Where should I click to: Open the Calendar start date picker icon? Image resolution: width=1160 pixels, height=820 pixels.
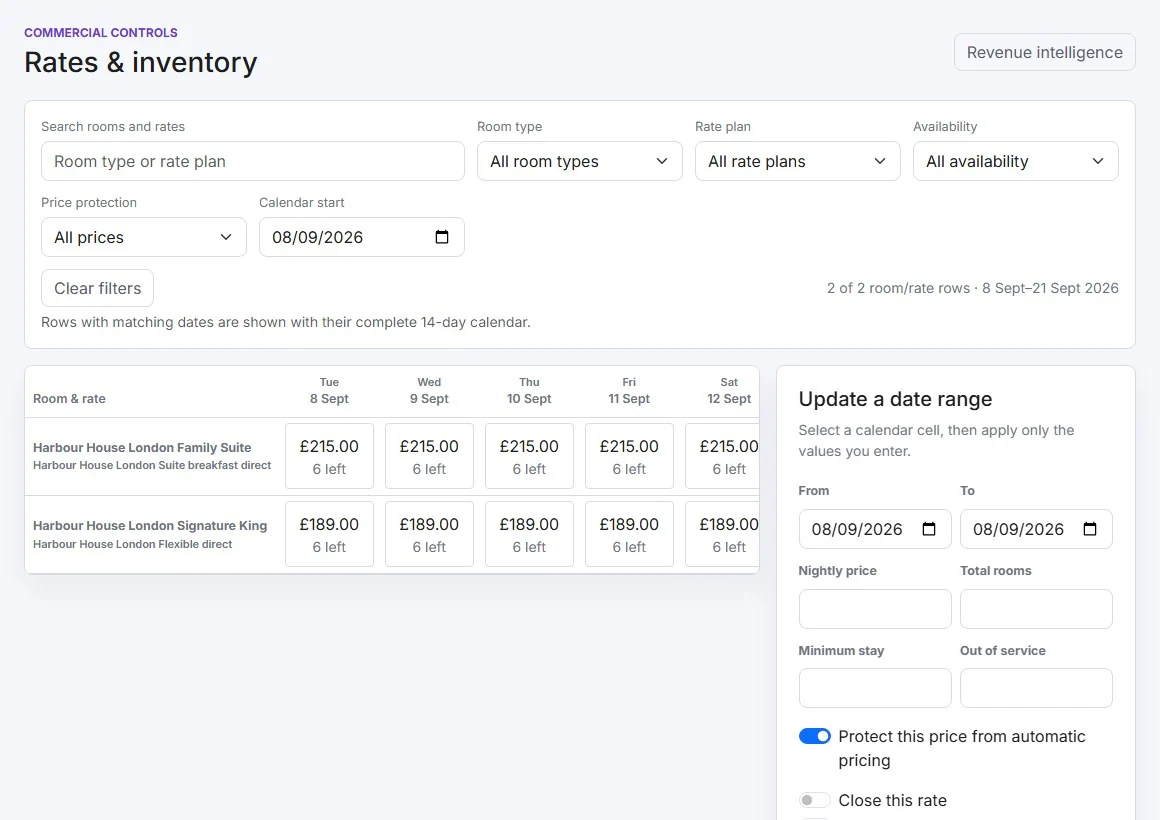coord(442,237)
